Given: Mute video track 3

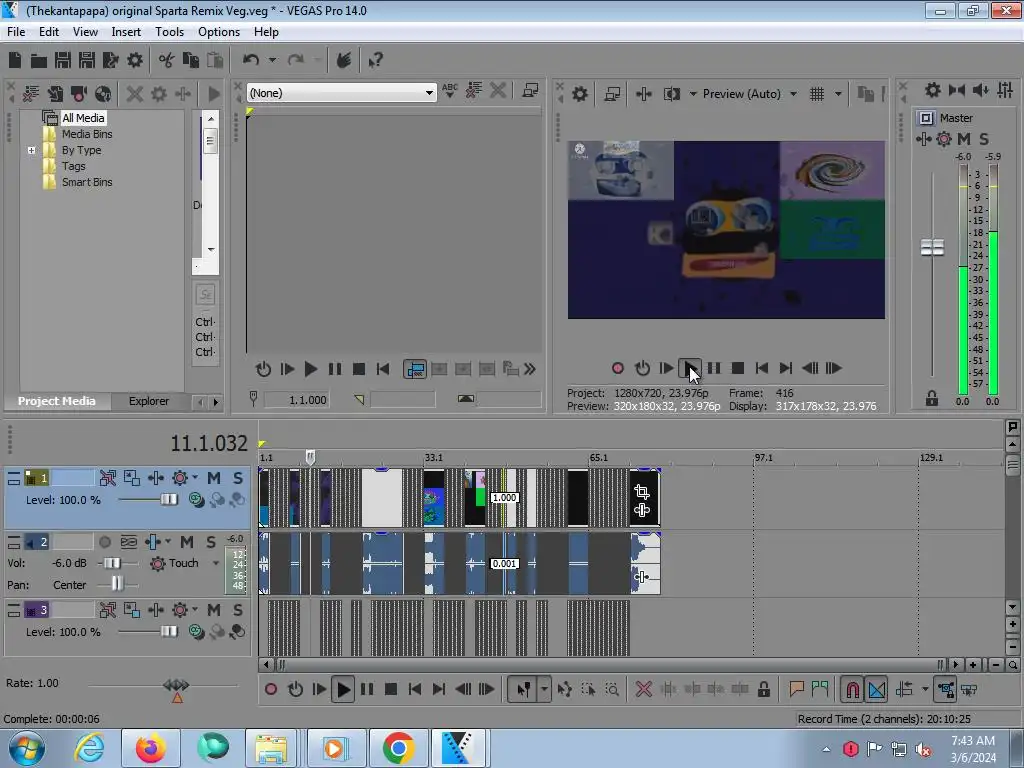Looking at the screenshot, I should pos(214,610).
